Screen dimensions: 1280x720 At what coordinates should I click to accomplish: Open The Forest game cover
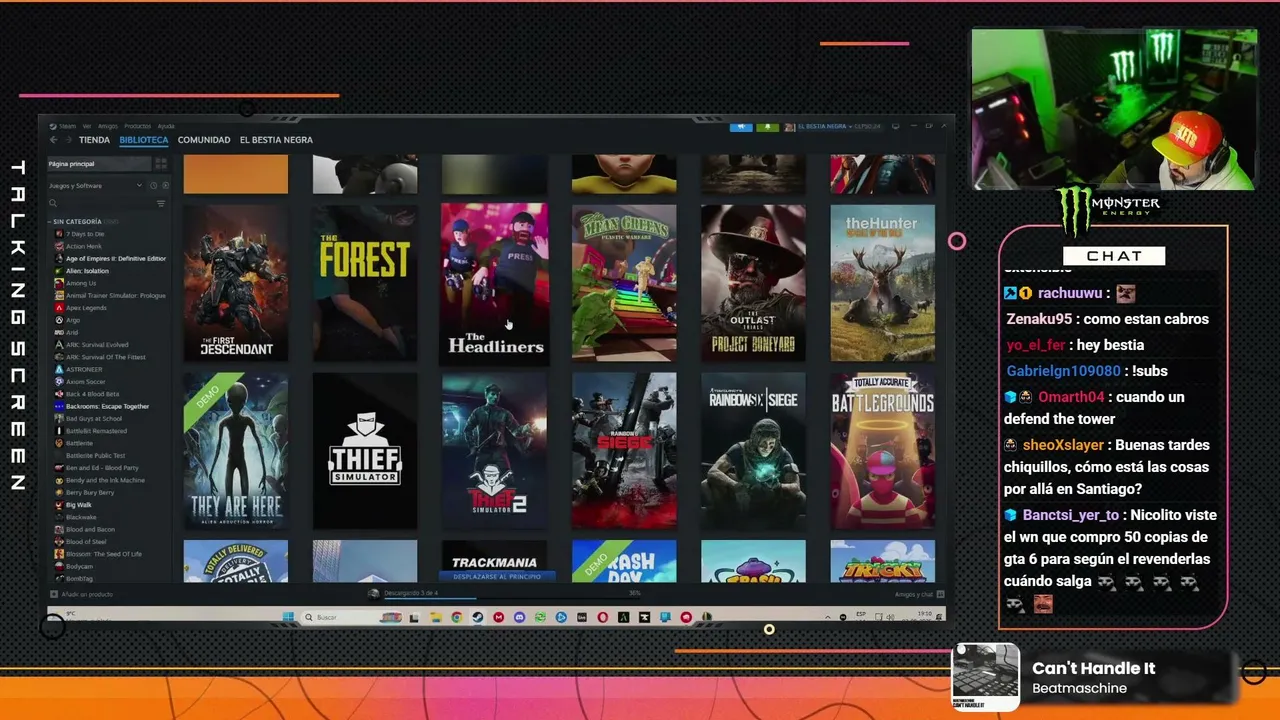(x=365, y=283)
